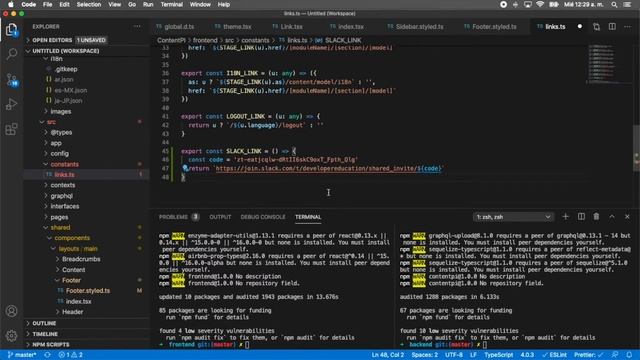This screenshot has height=360, width=640.
Task: Open the Explorer view in the activity bar
Action: [x=11, y=29]
